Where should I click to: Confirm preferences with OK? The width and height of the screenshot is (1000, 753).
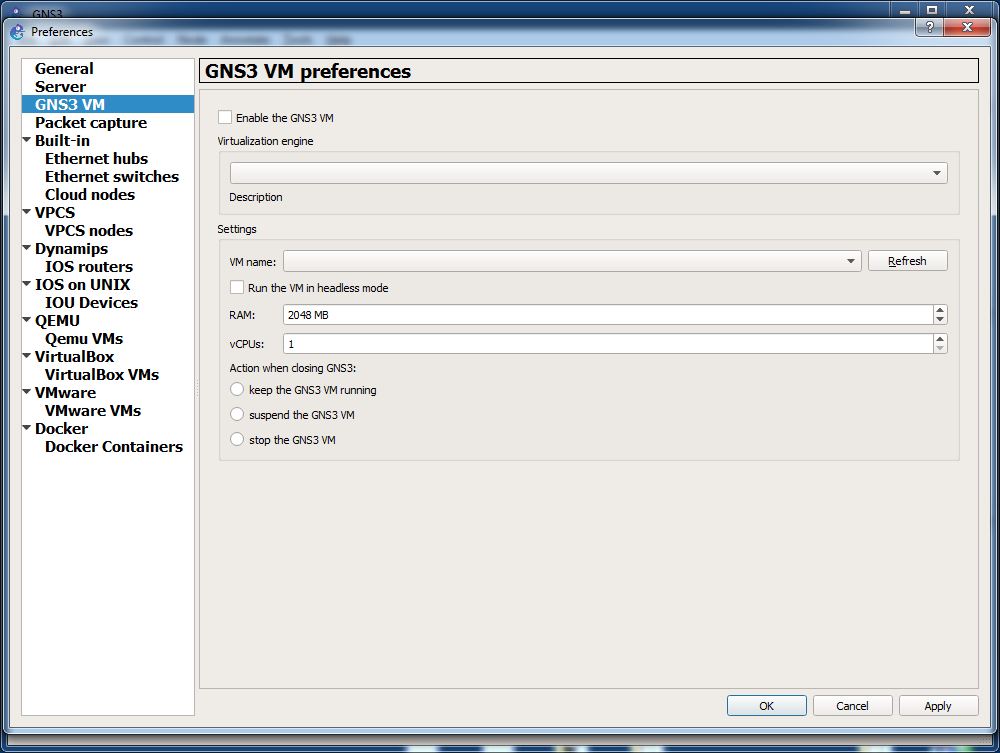tap(767, 706)
